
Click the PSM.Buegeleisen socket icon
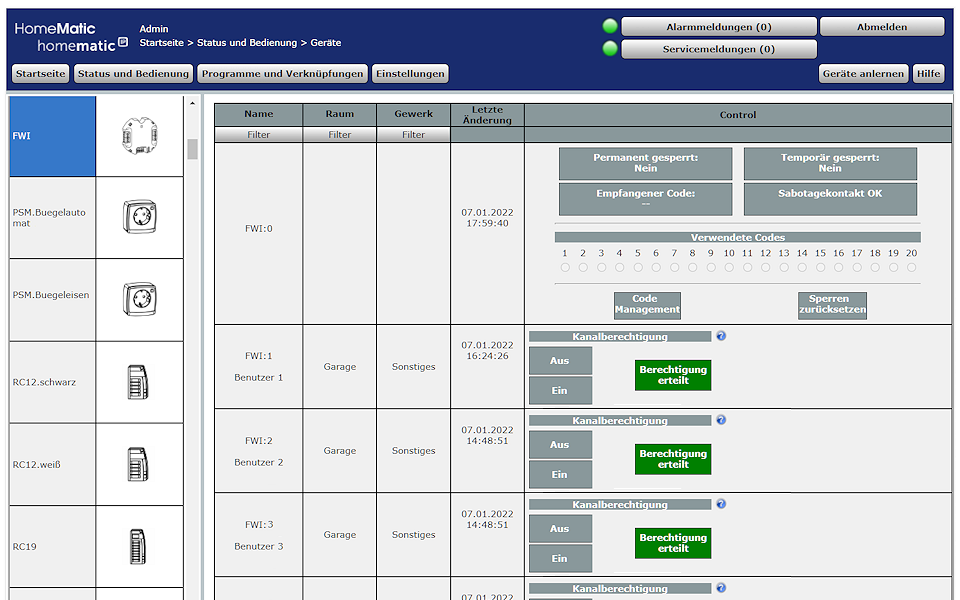pos(141,299)
